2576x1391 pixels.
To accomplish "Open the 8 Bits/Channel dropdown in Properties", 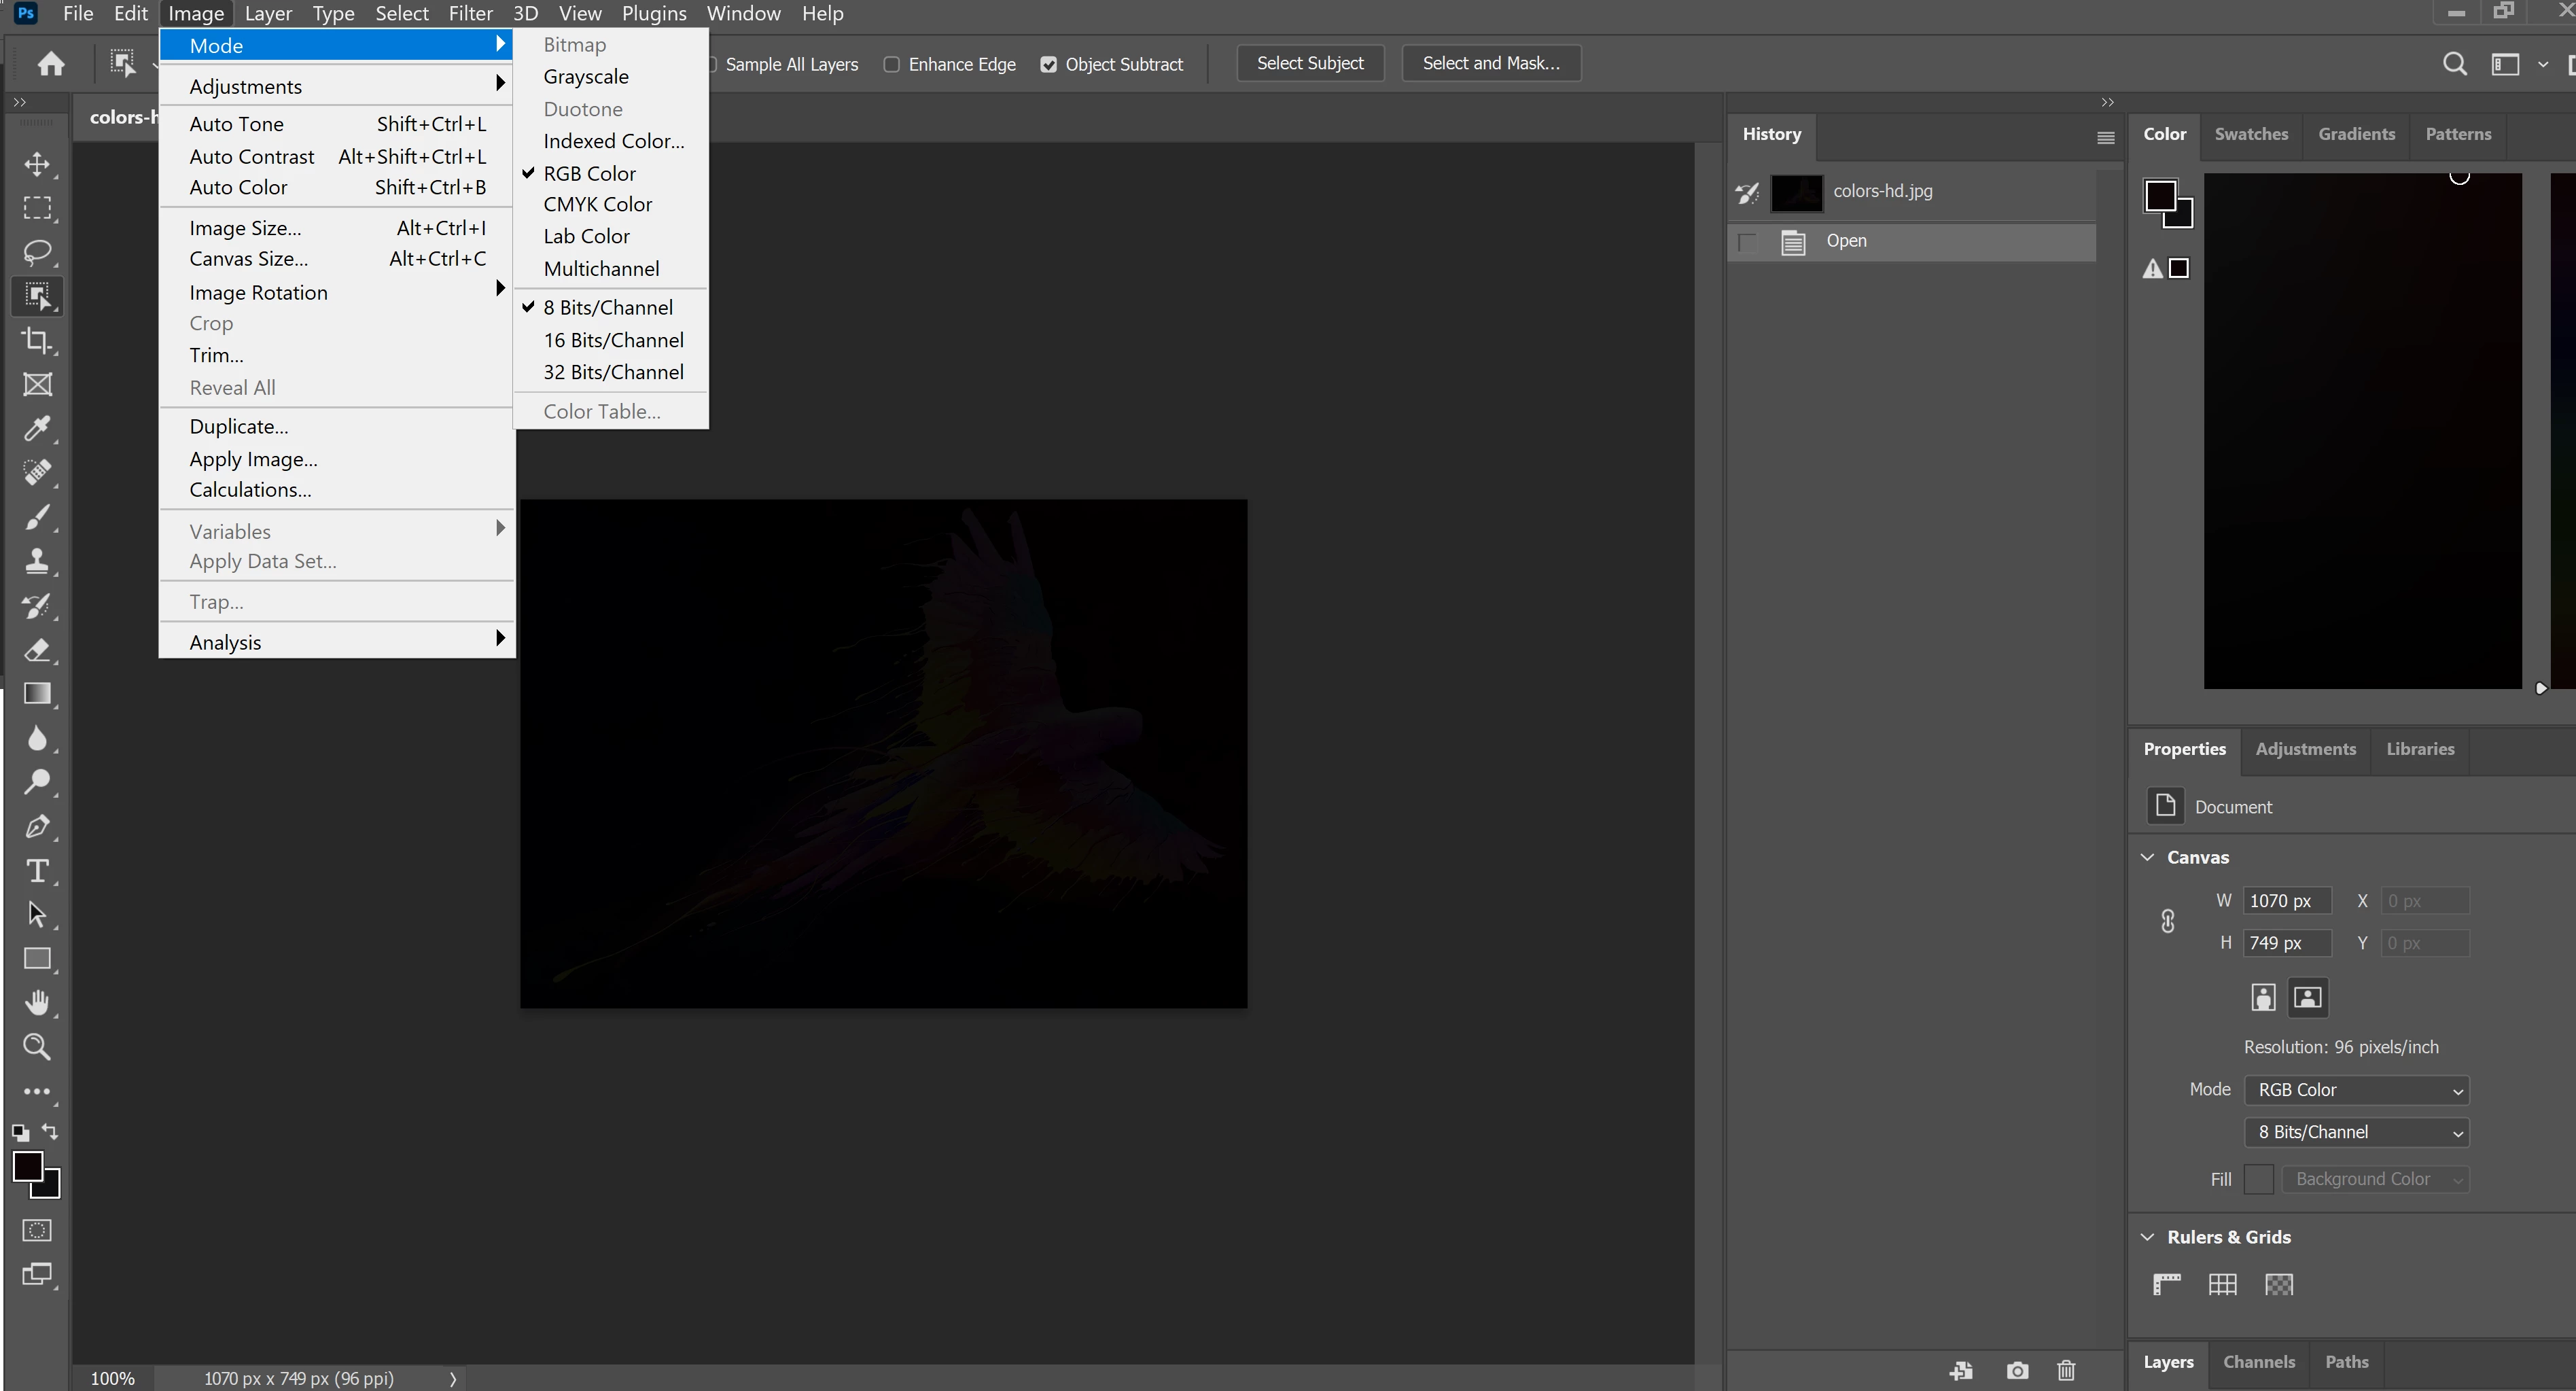I will (x=2355, y=1132).
